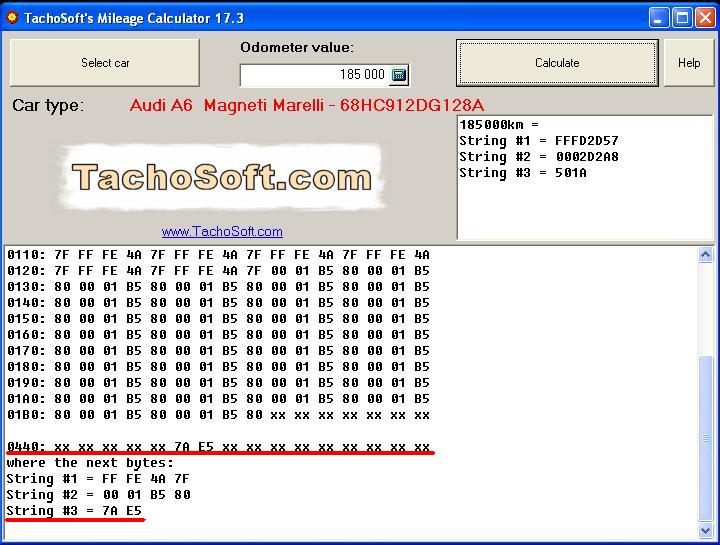Click the 'Car type:' label
Screen dimensions: 720x545
(48, 105)
